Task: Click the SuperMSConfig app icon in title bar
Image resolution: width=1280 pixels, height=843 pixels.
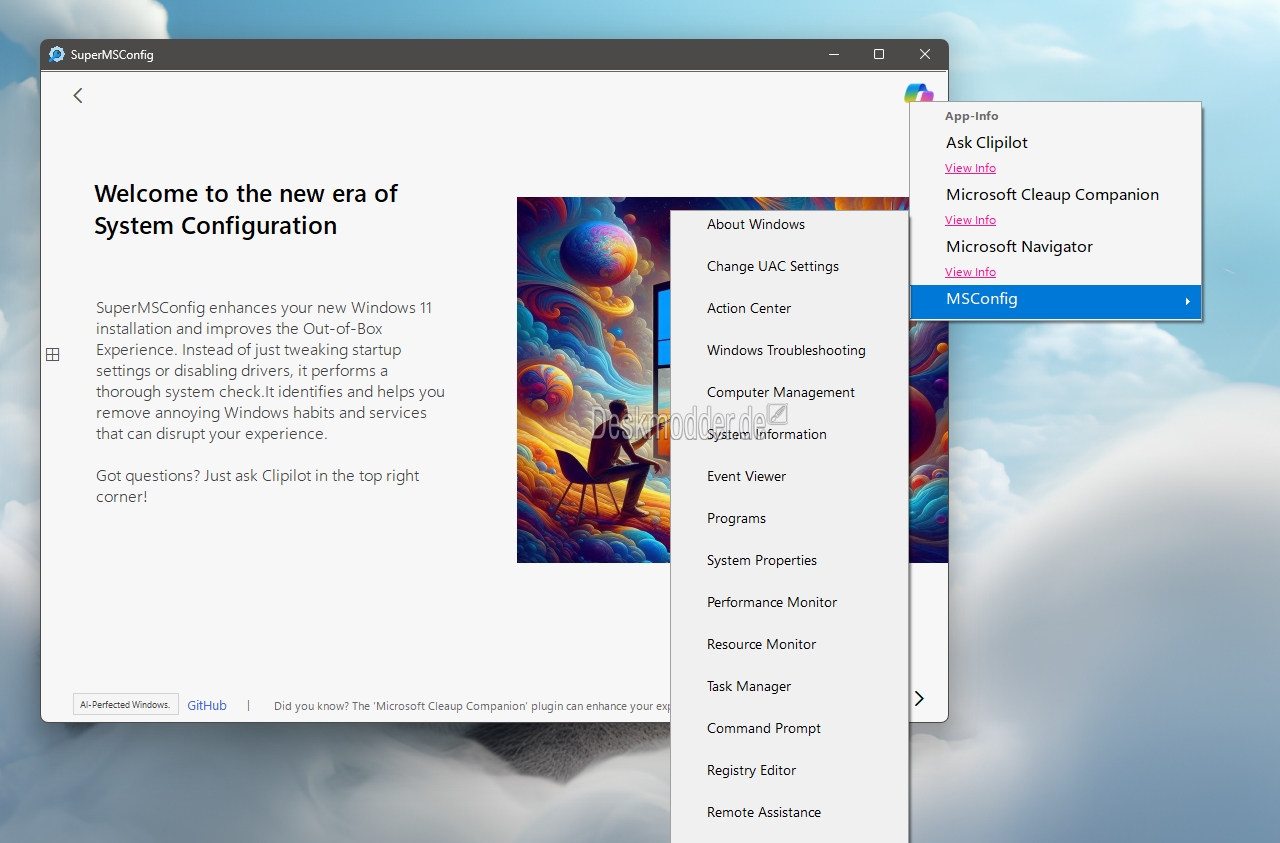Action: click(x=57, y=55)
